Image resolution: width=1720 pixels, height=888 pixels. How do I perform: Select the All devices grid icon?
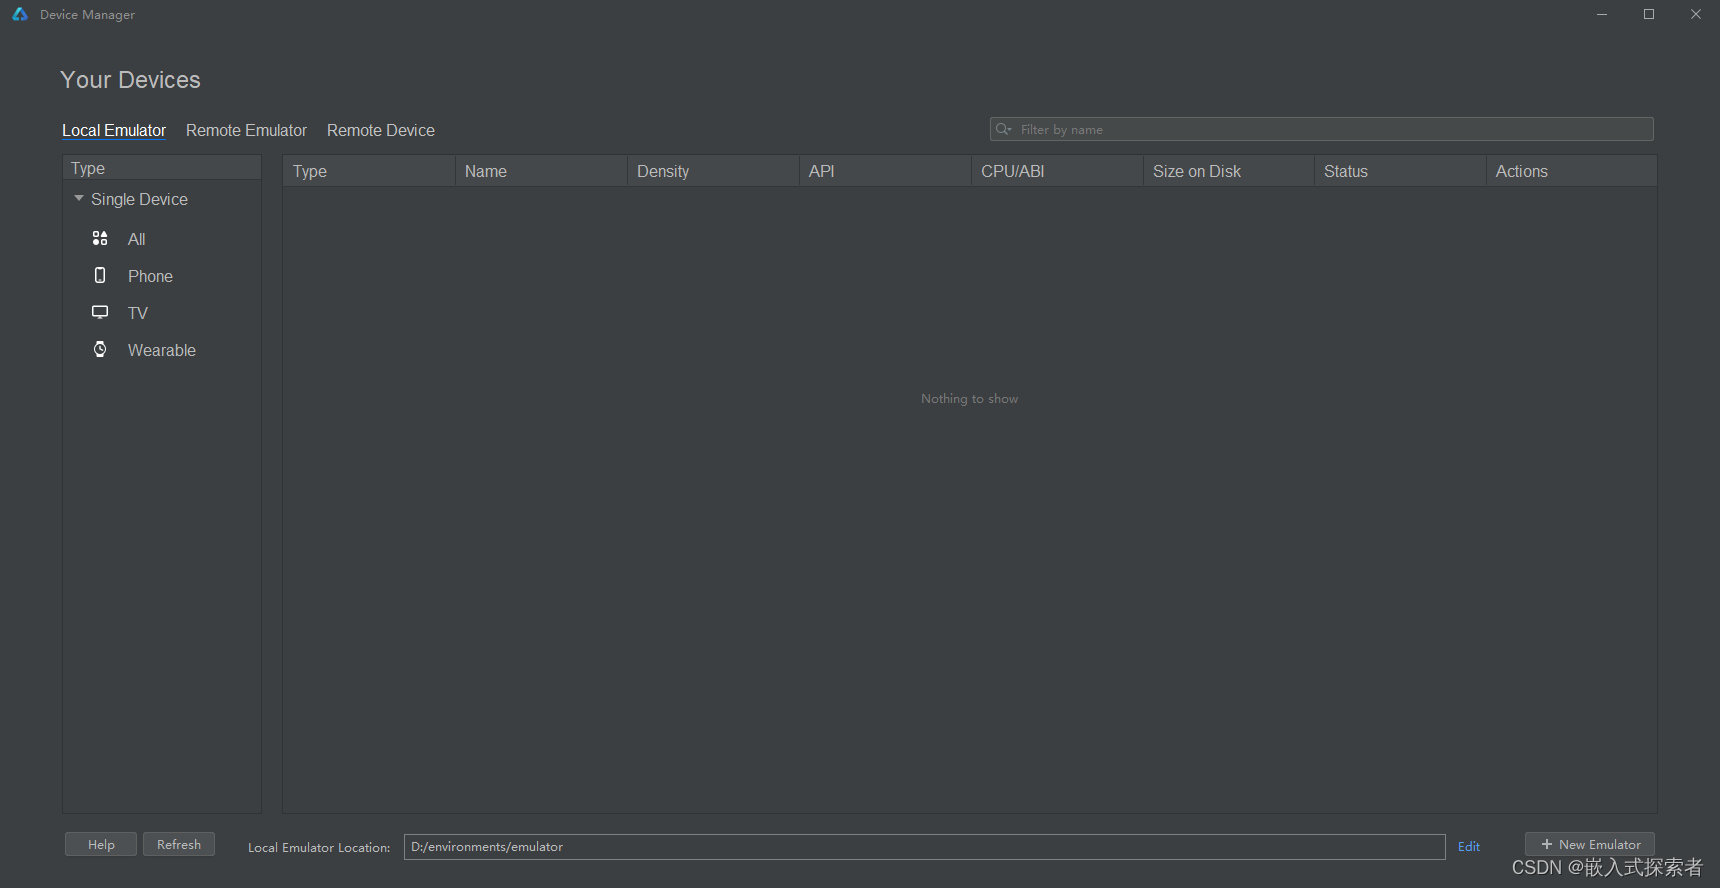click(100, 238)
